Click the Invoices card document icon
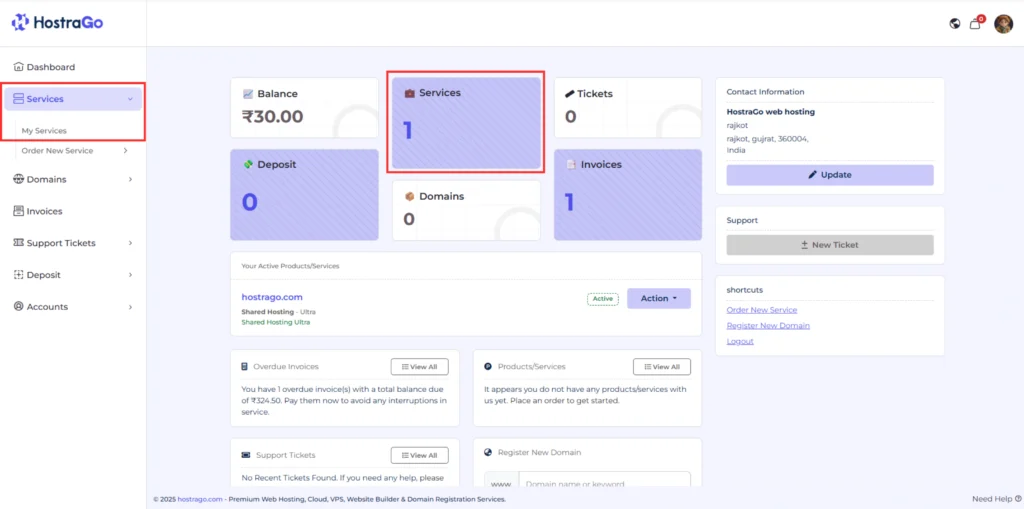Image resolution: width=1024 pixels, height=509 pixels. coord(571,165)
